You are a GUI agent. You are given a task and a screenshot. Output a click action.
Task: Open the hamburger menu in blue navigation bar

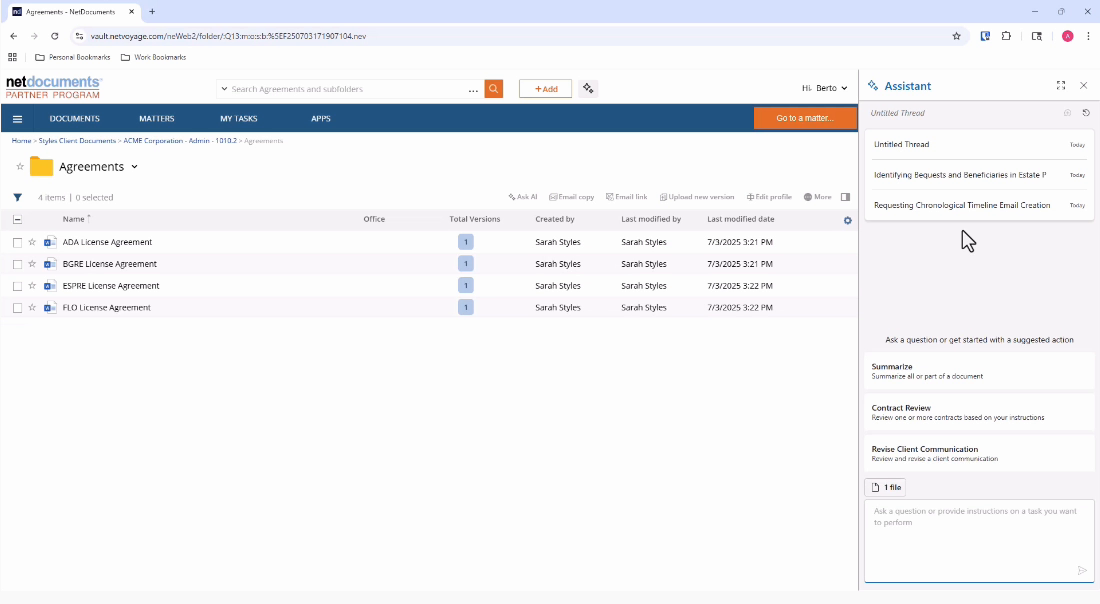(x=18, y=119)
